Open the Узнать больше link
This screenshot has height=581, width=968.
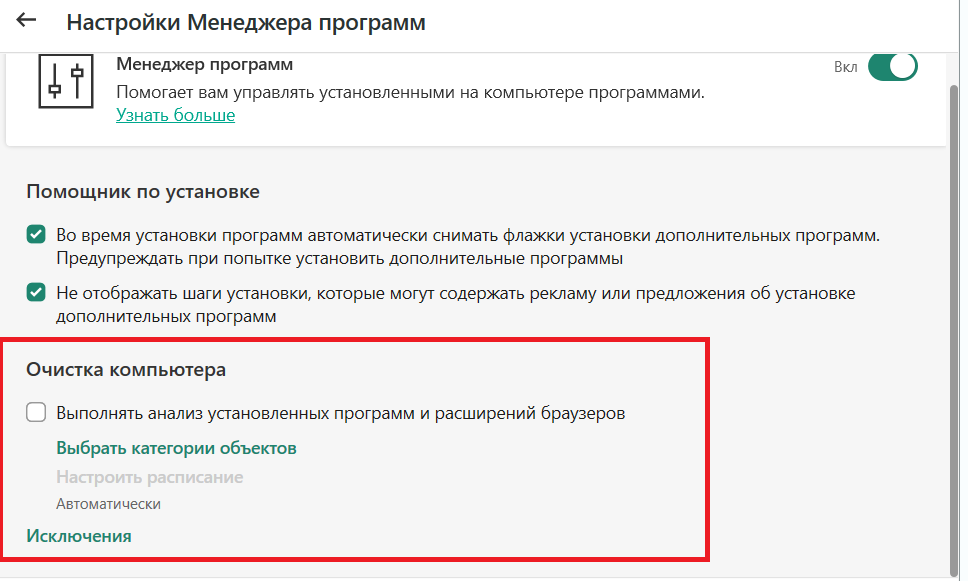click(x=175, y=115)
